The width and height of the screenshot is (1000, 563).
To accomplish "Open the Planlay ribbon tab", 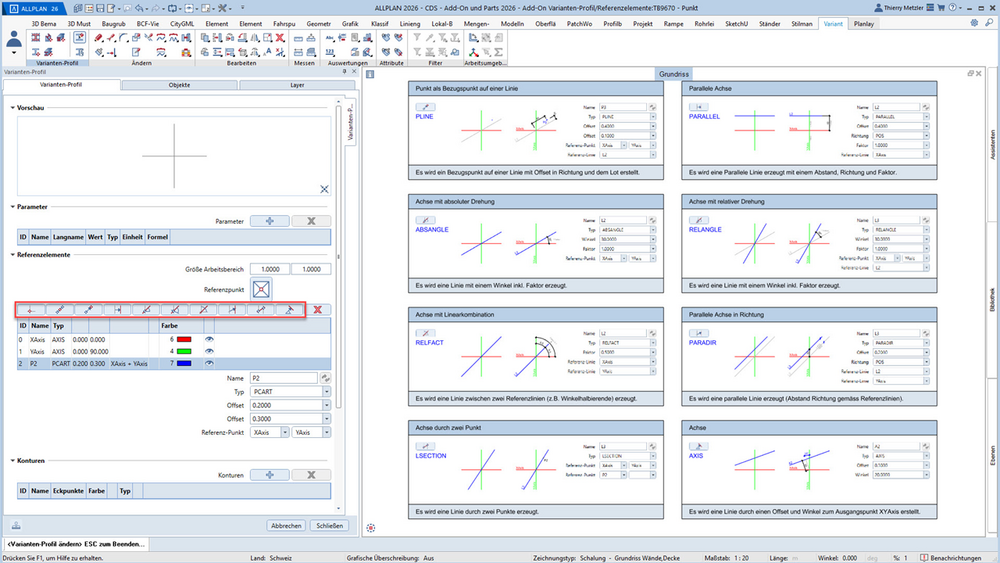I will coord(864,24).
